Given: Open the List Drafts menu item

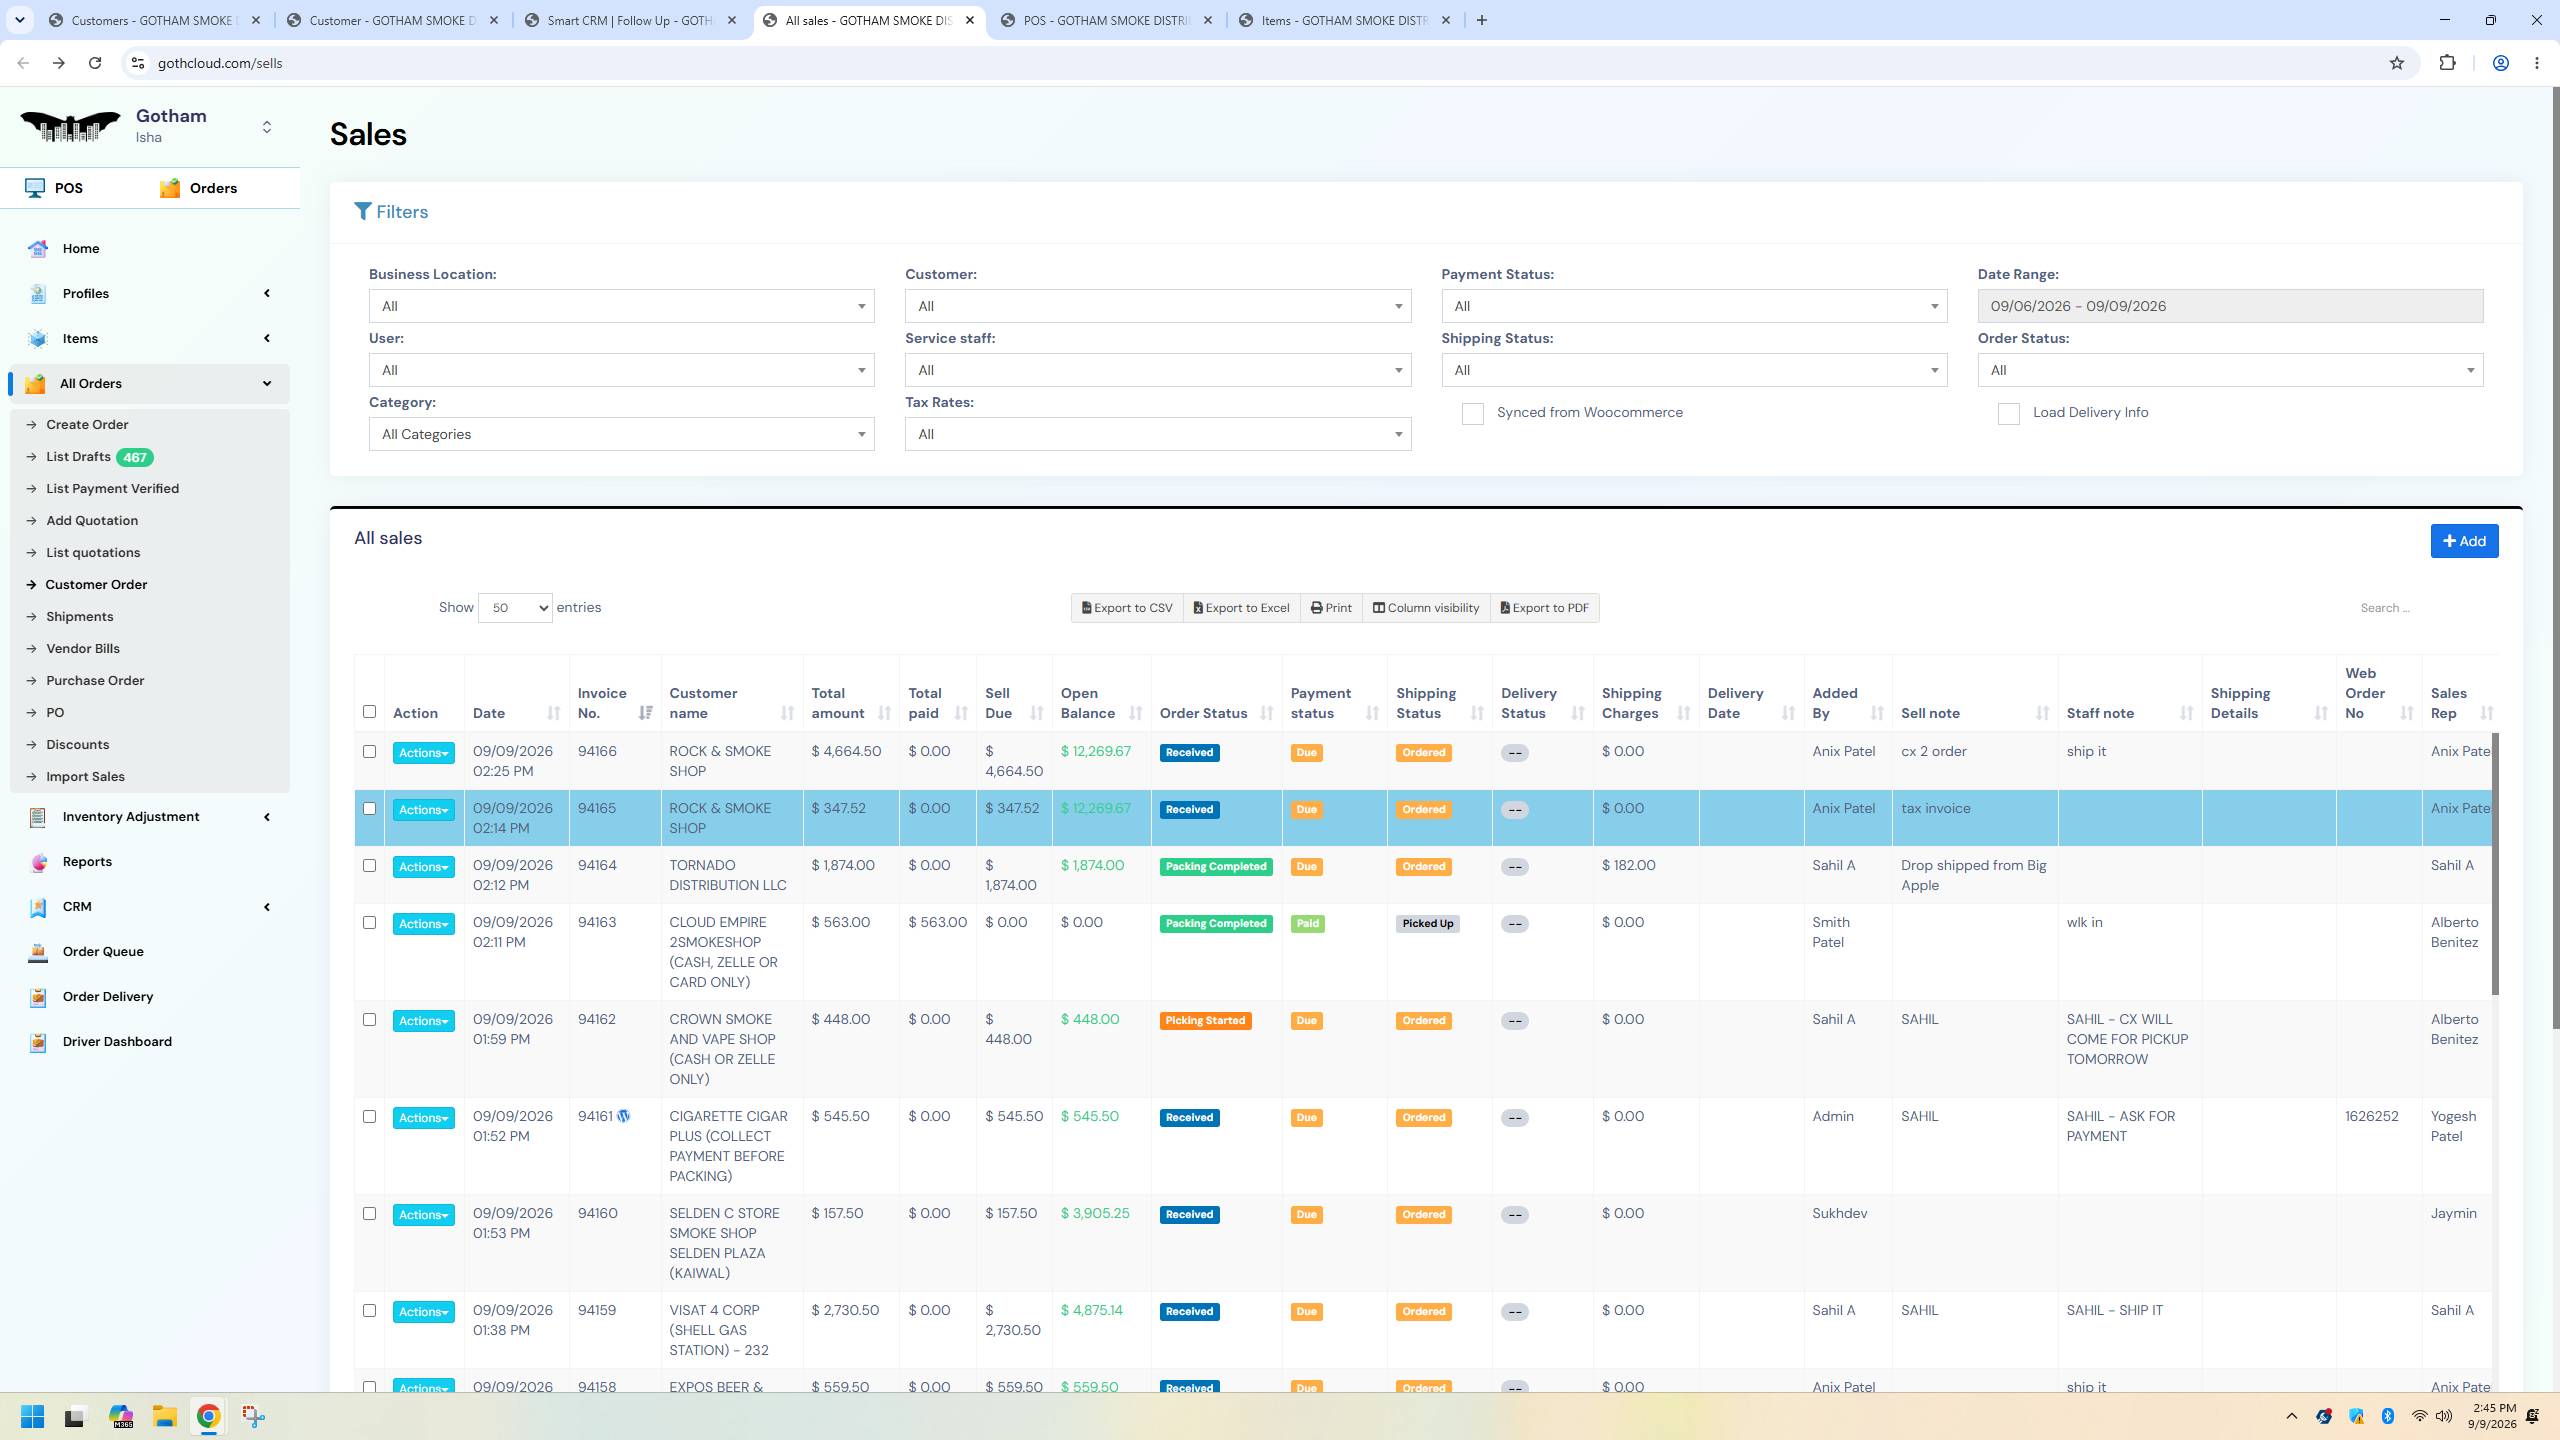Looking at the screenshot, I should (78, 457).
